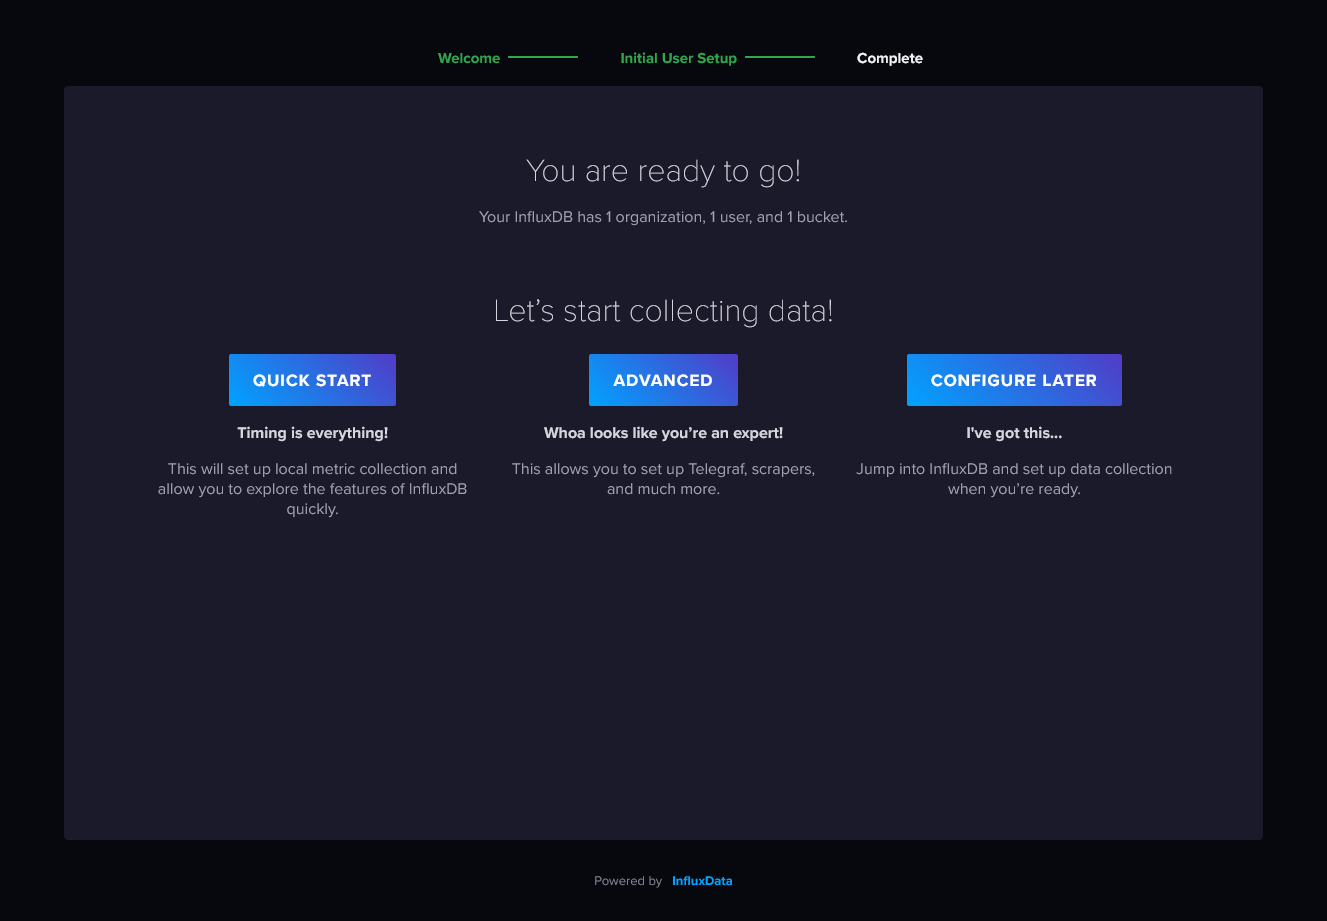Click the green progress line after Welcome
The image size is (1327, 921).
(543, 57)
